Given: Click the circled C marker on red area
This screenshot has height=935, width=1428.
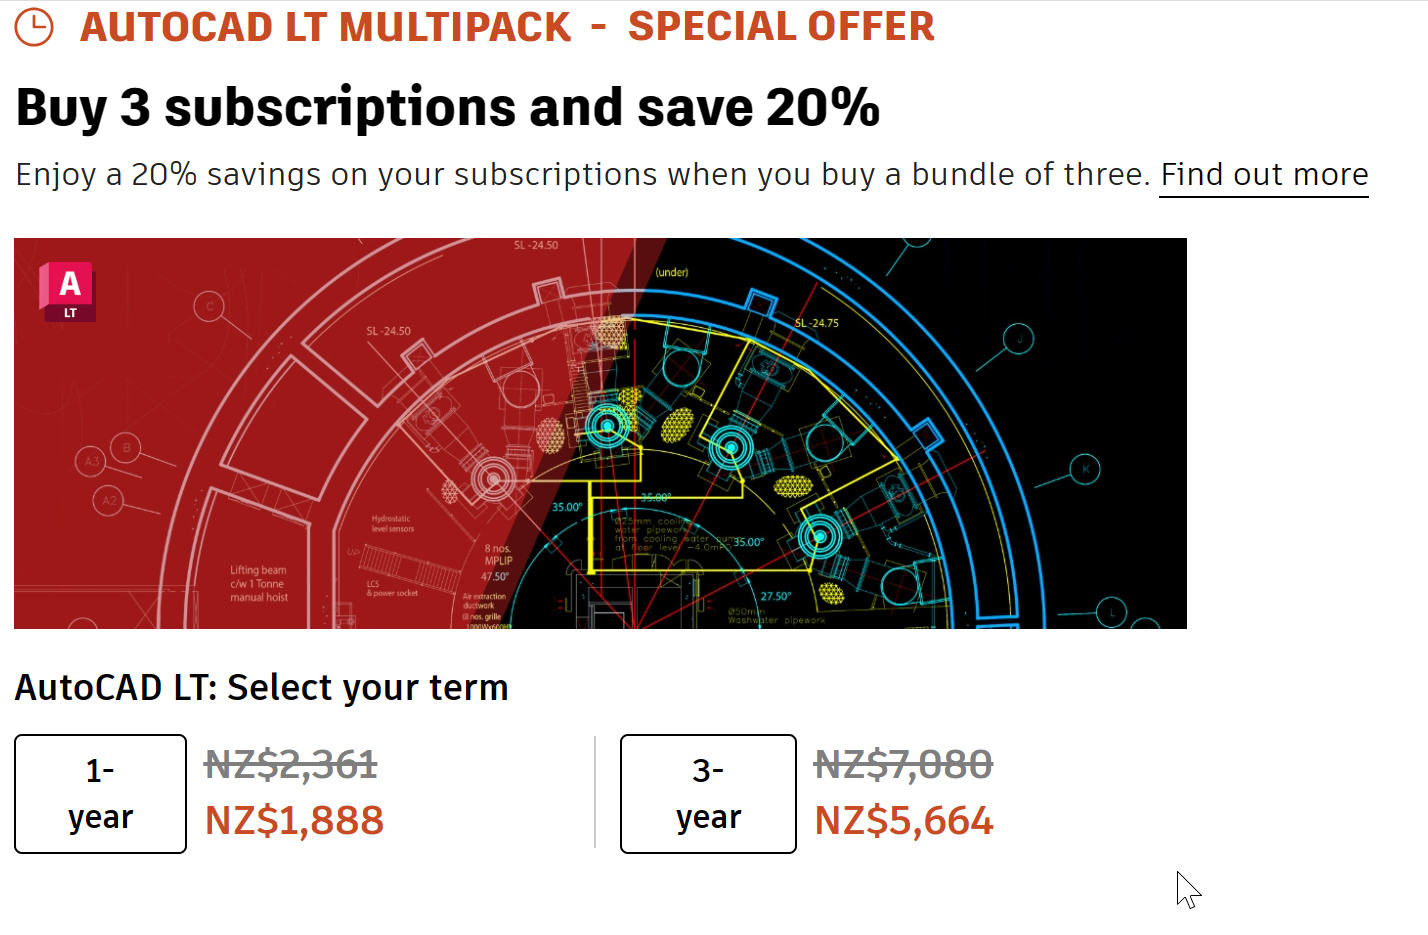Looking at the screenshot, I should pos(209,306).
